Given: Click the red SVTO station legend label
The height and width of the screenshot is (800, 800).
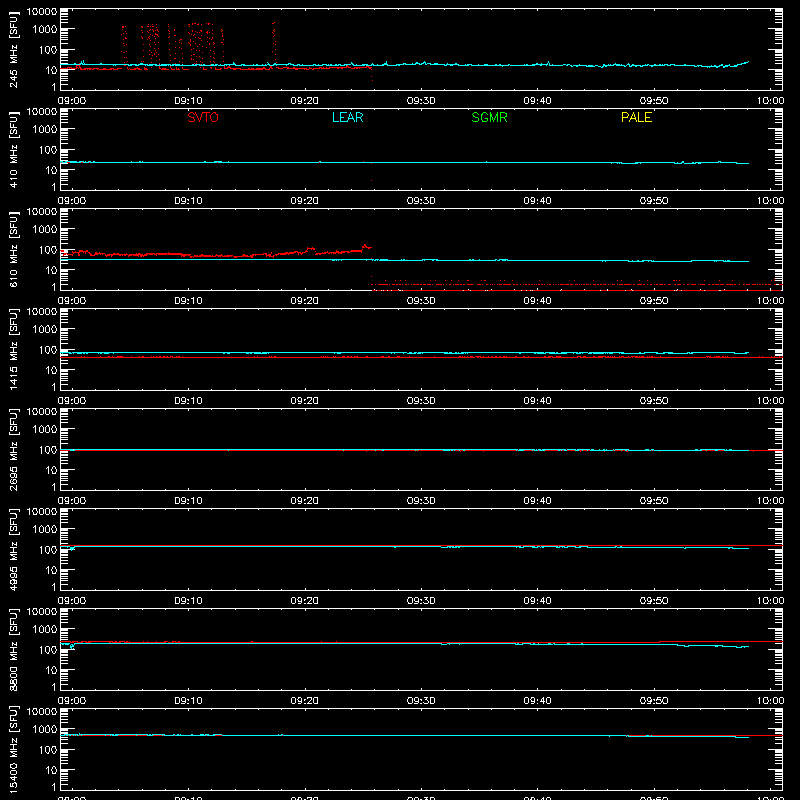Looking at the screenshot, I should click(203, 117).
